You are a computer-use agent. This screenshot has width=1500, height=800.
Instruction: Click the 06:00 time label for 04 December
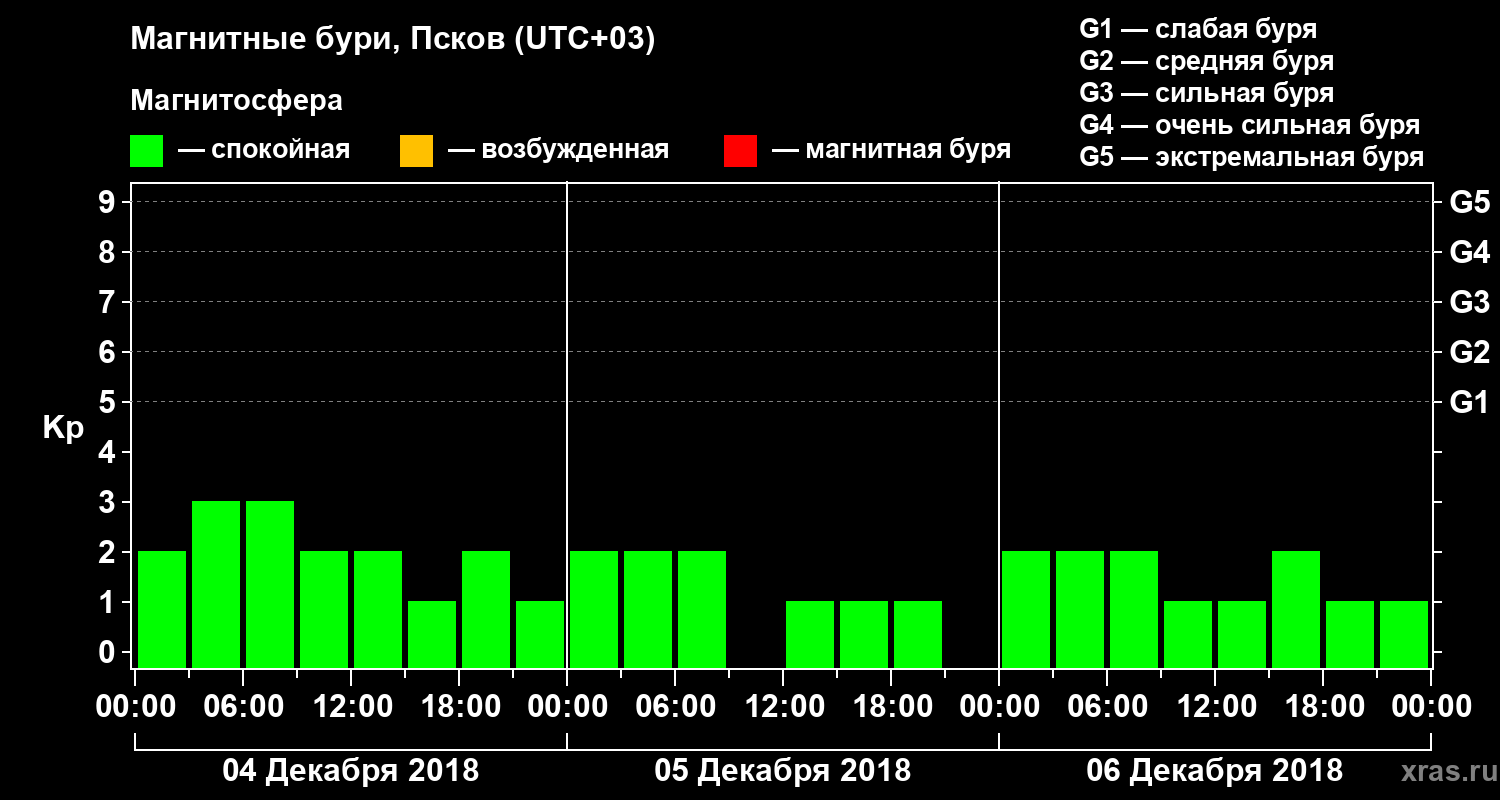pos(242,707)
